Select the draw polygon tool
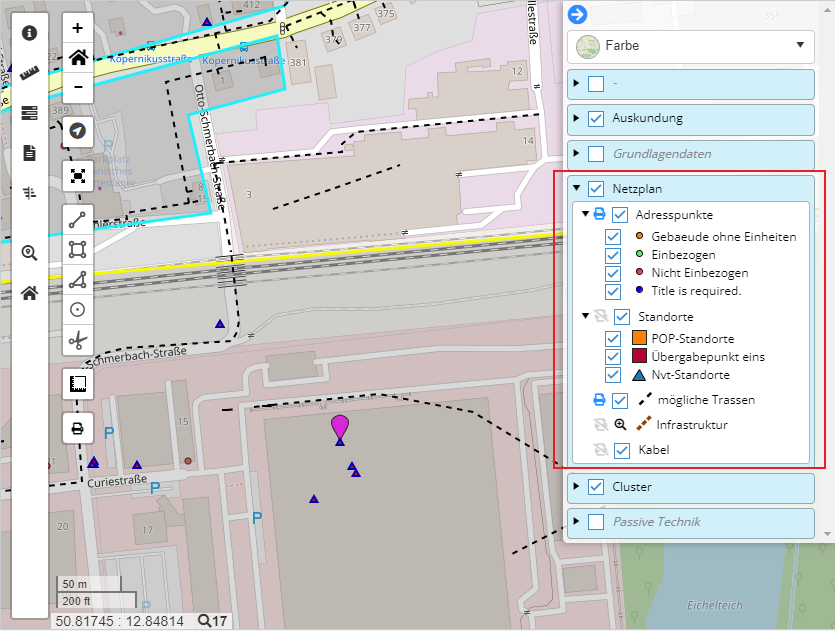Screen dimensions: 835x631 [x=78, y=280]
